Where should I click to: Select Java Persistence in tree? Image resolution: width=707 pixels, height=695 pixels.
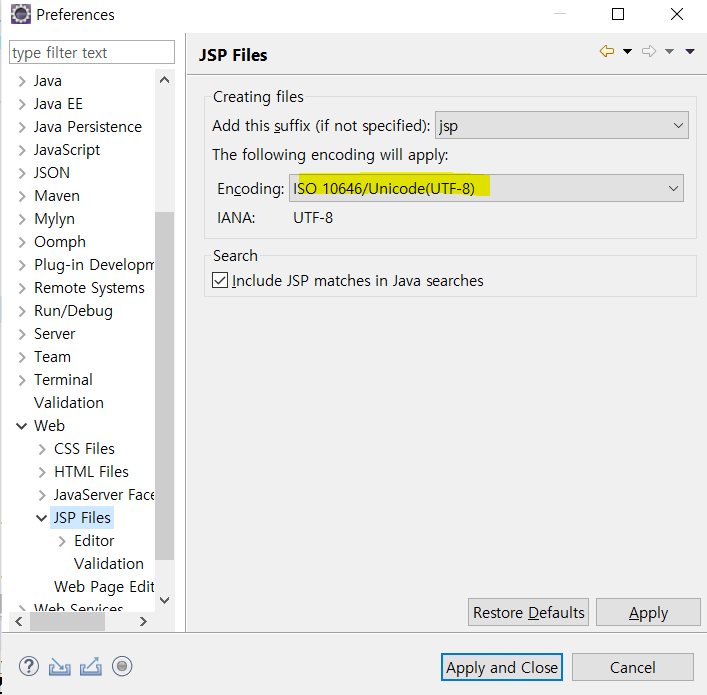pyautogui.click(x=88, y=127)
